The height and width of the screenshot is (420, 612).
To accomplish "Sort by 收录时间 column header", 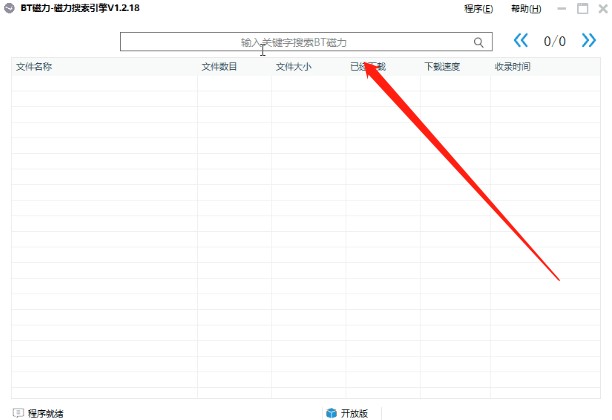I will [x=545, y=67].
